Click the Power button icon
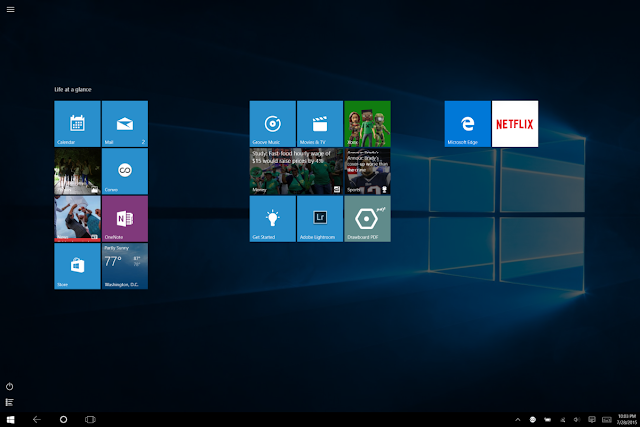640x427 pixels. point(10,386)
